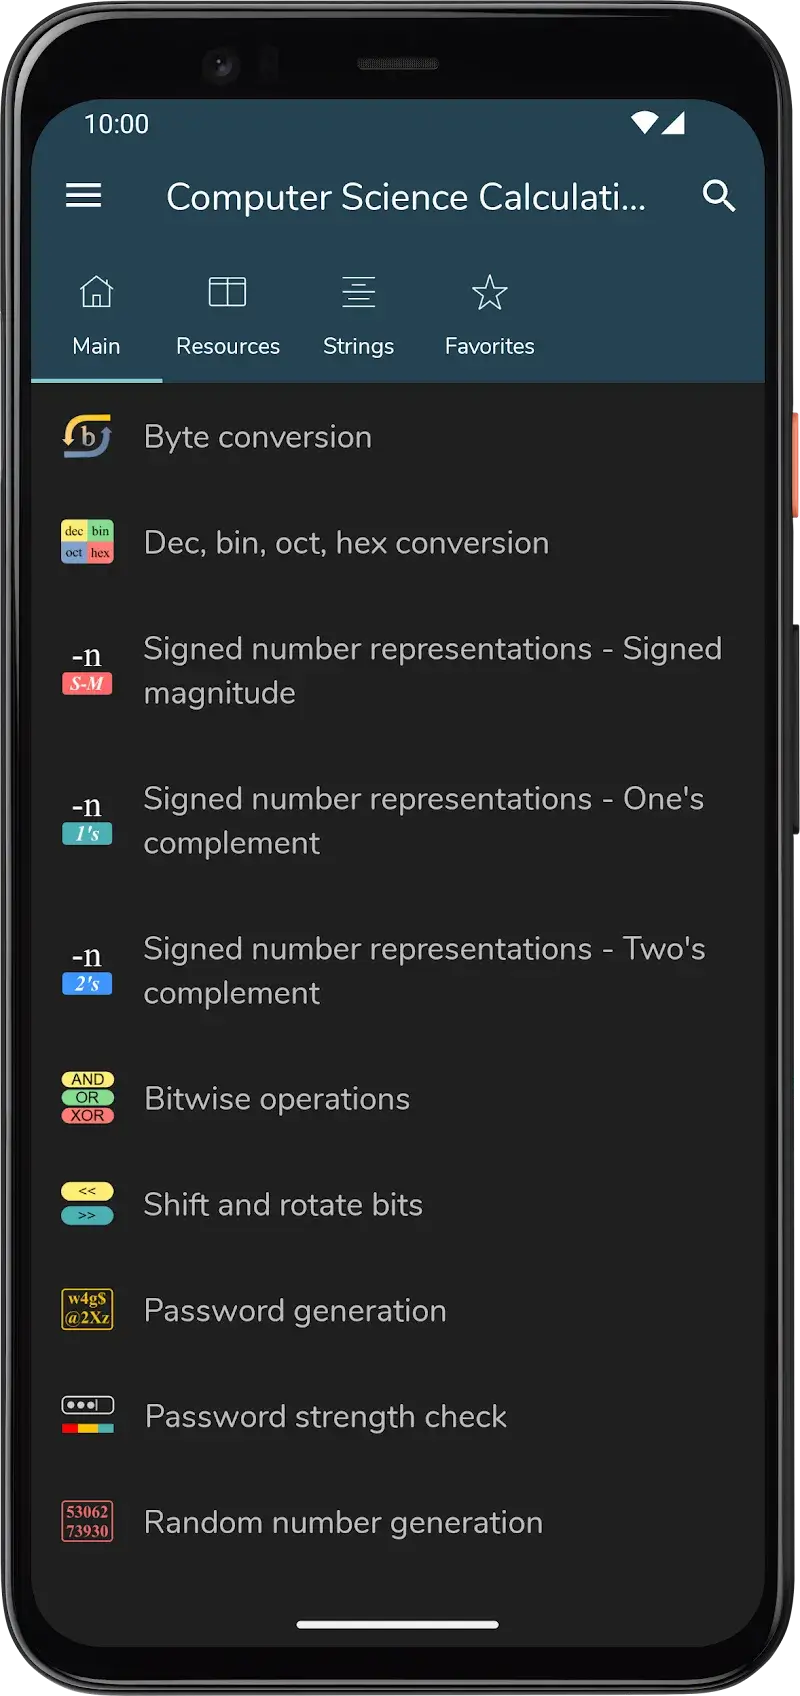
Task: Tap the Signed magnitude S-M icon
Action: (87, 670)
